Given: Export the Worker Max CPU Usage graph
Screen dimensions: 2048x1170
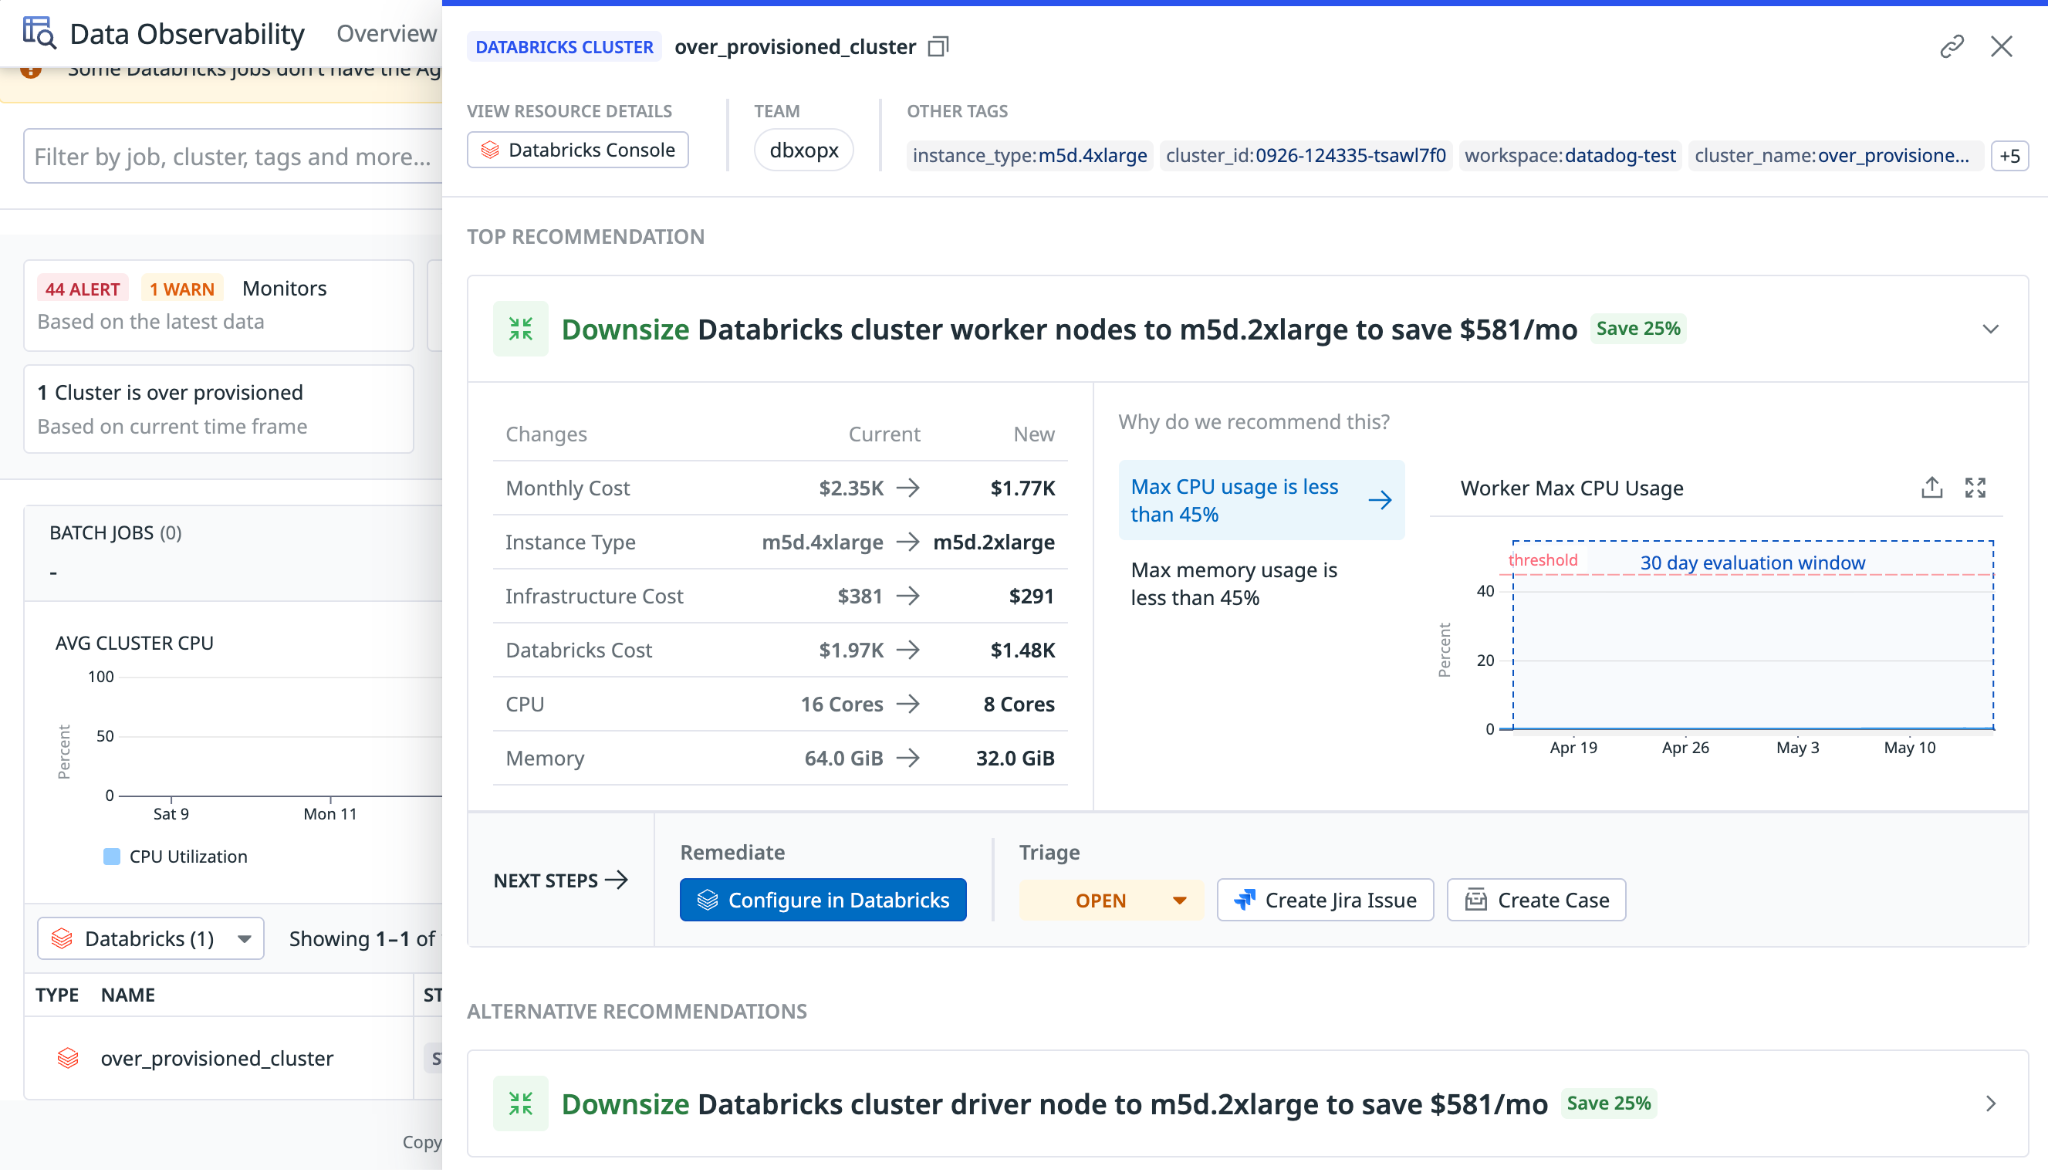Looking at the screenshot, I should tap(1932, 488).
